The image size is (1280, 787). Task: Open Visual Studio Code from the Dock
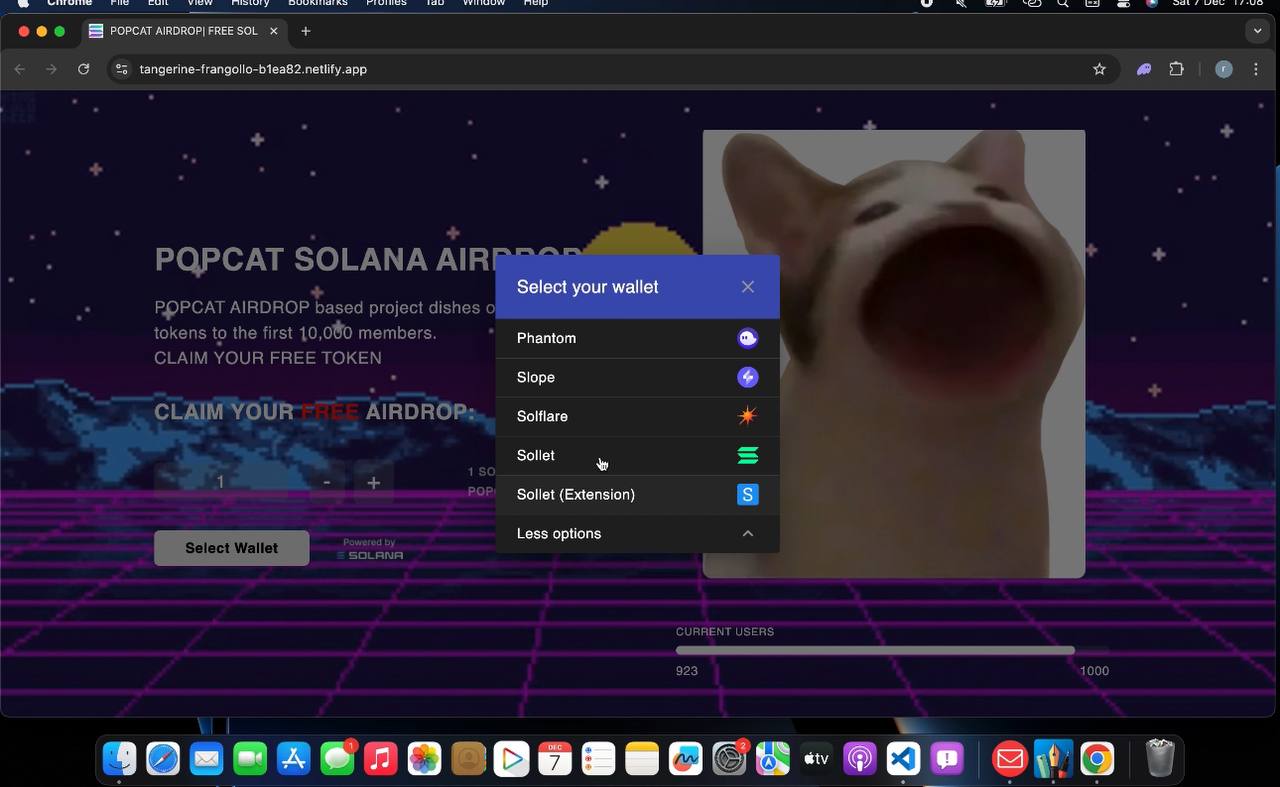point(903,760)
